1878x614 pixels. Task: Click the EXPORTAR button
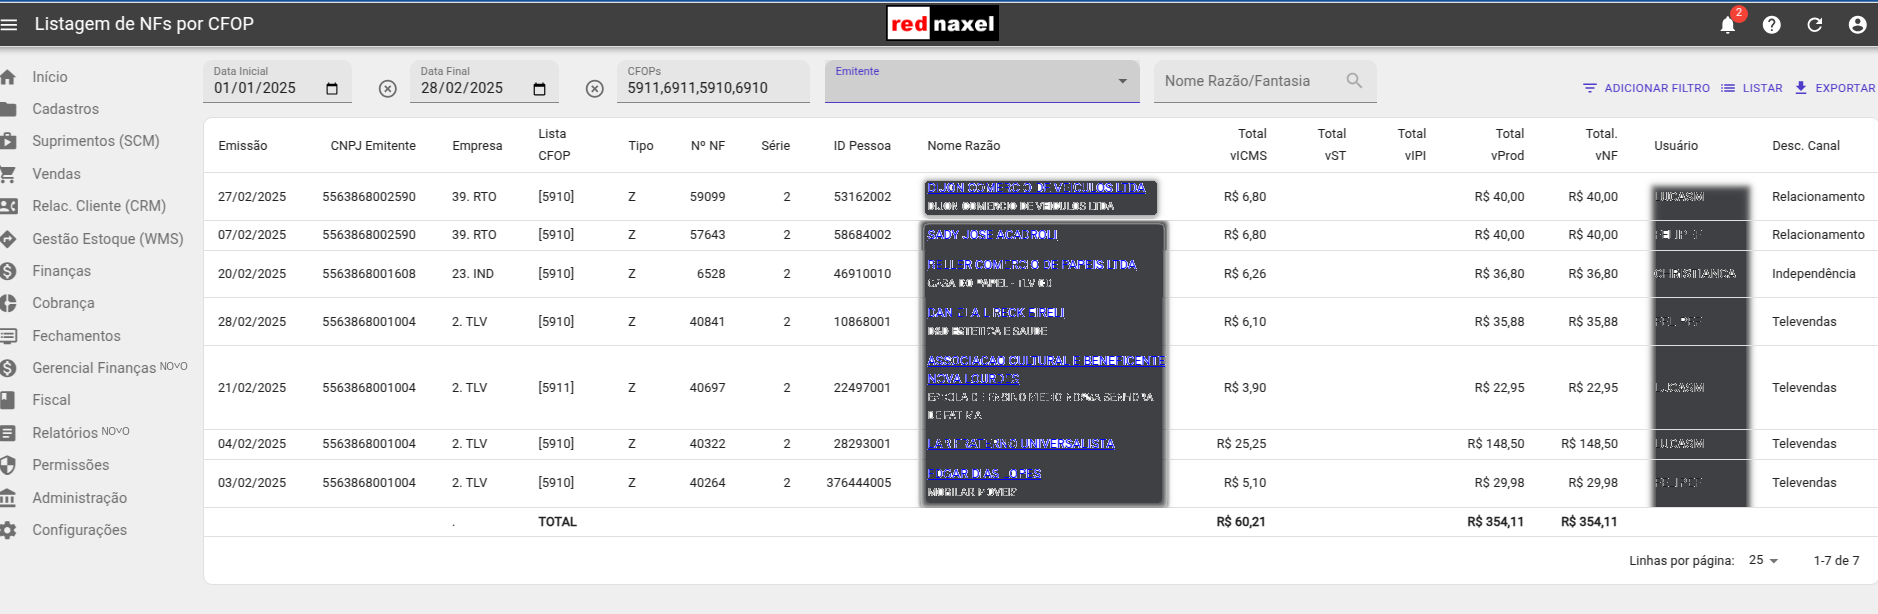pyautogui.click(x=1835, y=88)
